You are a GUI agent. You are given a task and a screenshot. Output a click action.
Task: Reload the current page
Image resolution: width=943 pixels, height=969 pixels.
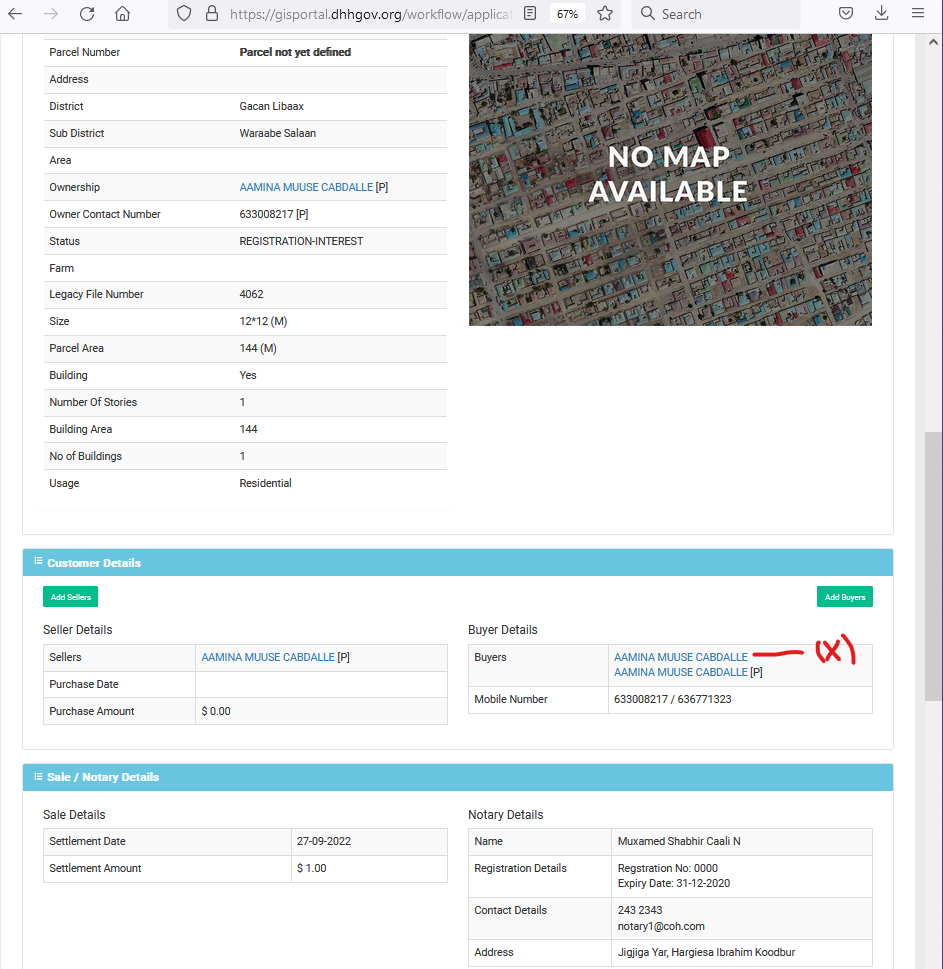click(87, 14)
